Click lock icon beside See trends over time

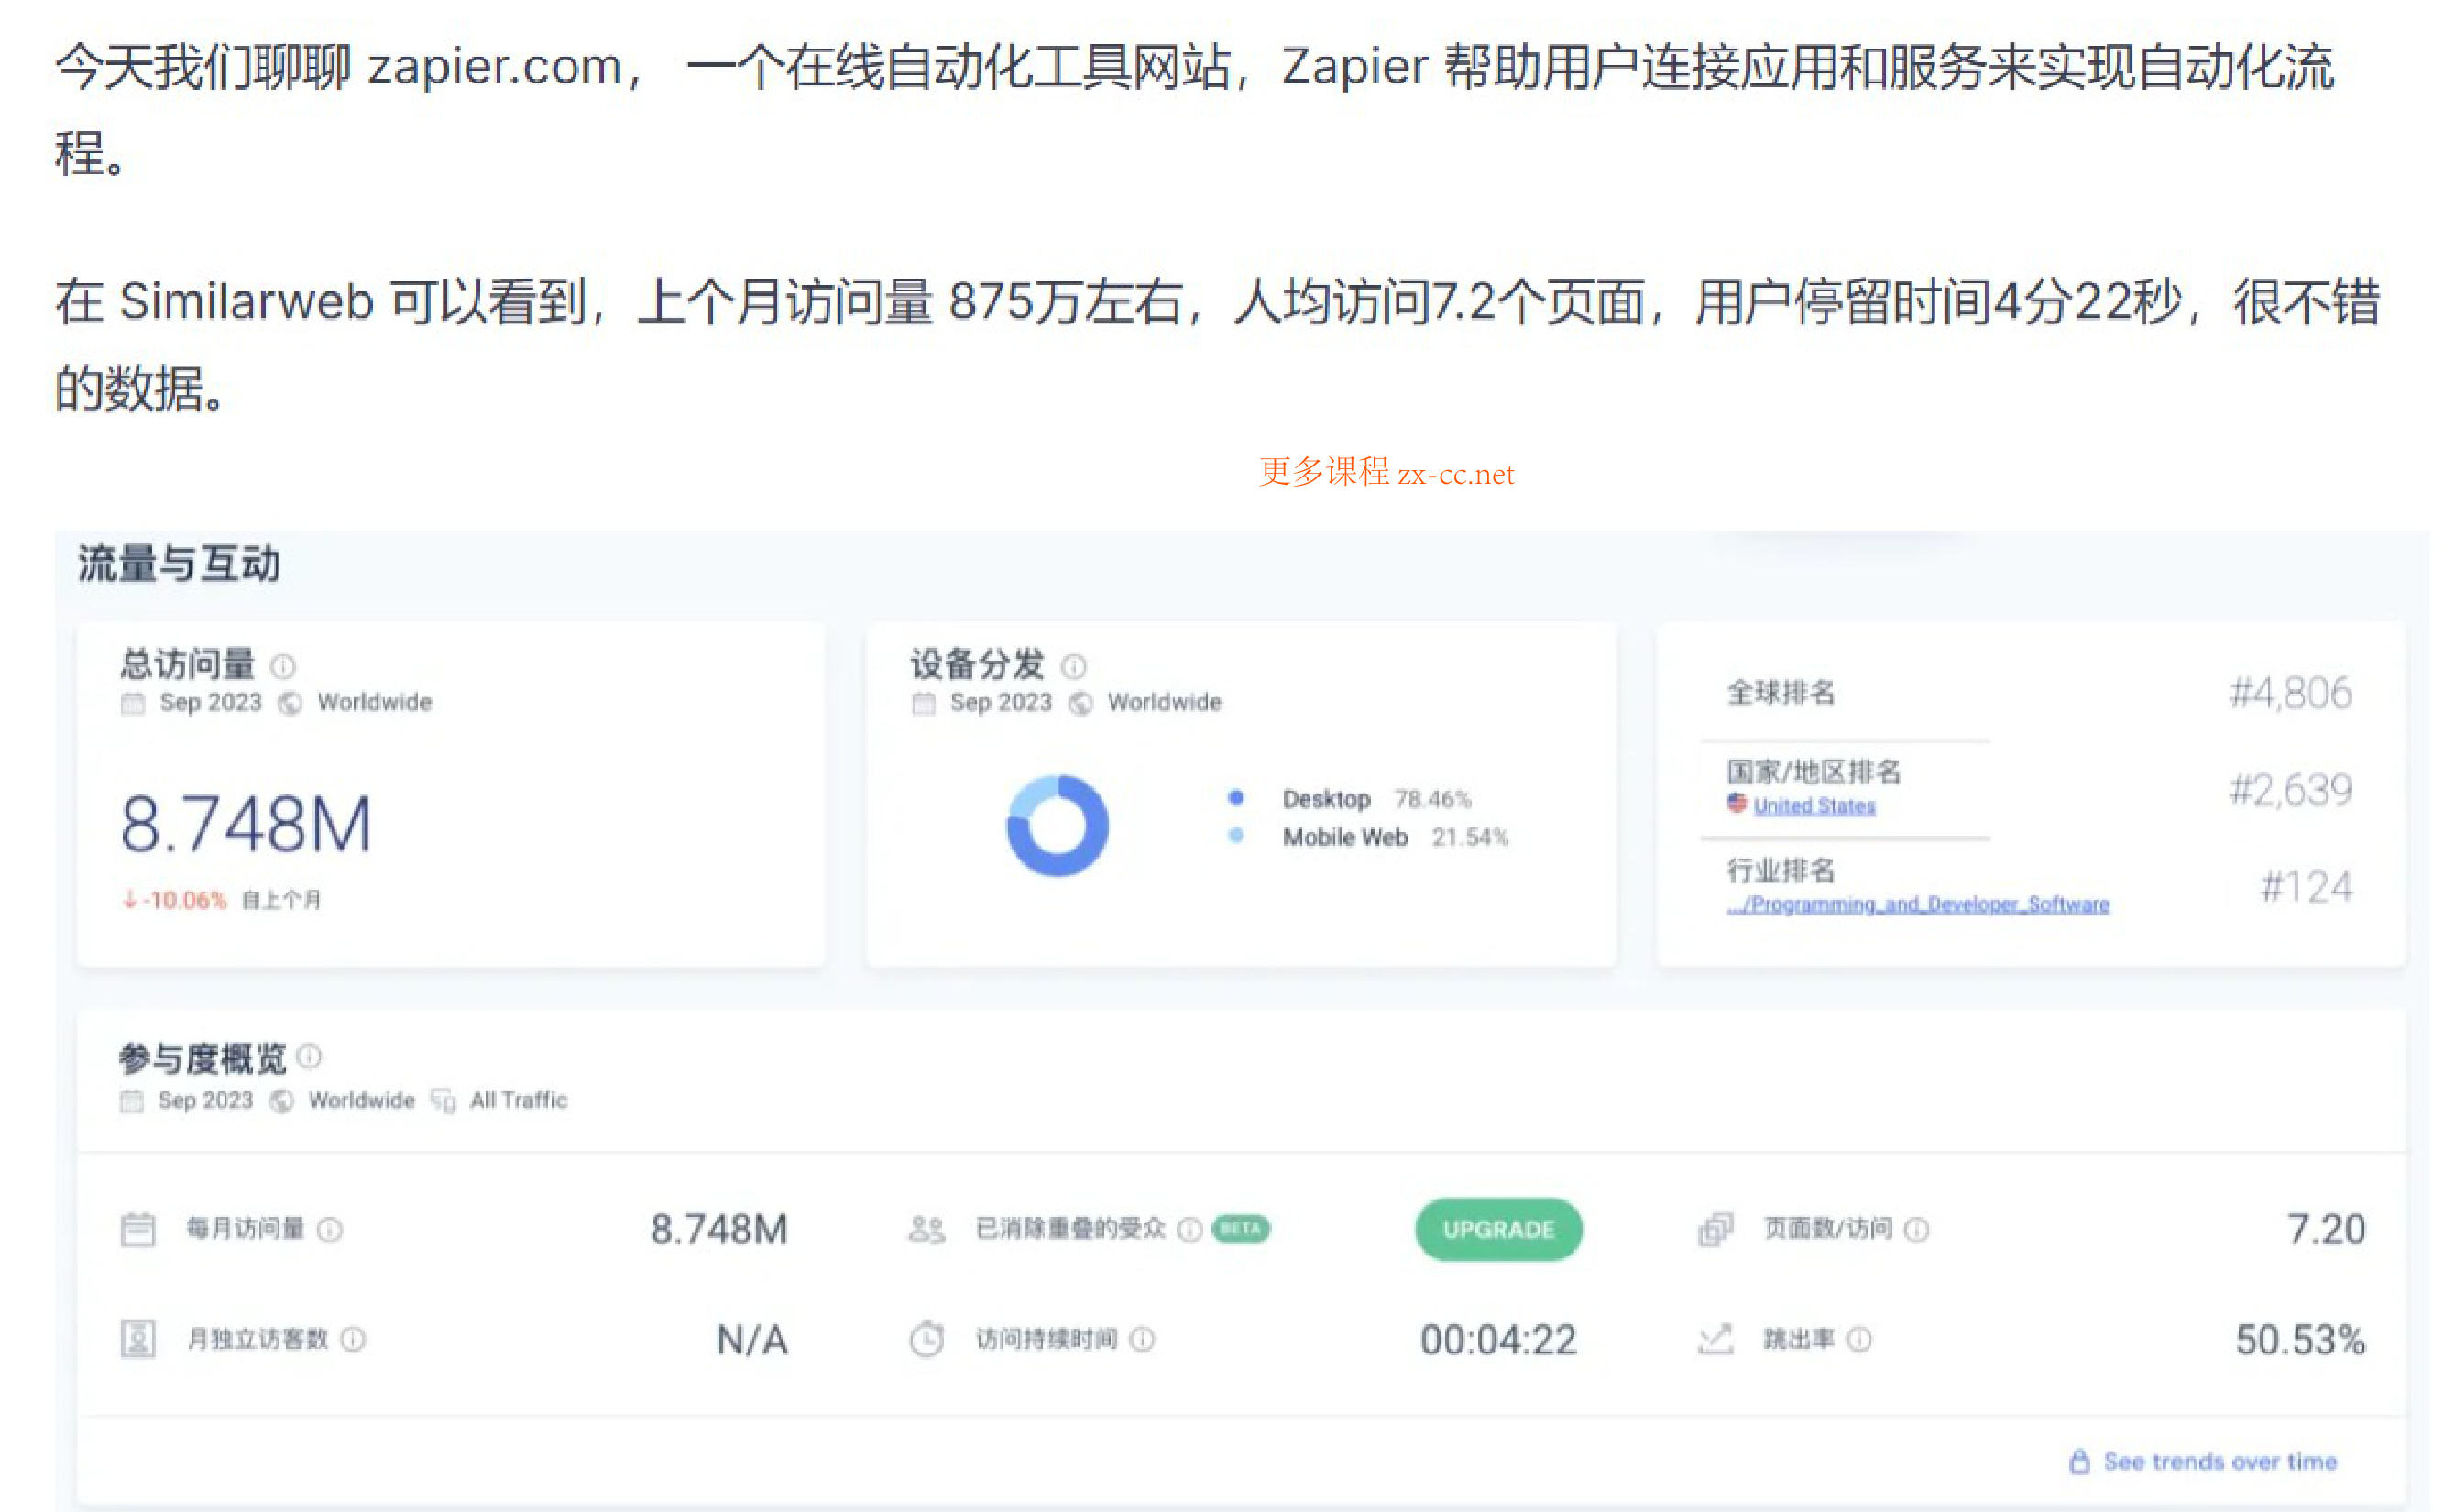point(2079,1462)
